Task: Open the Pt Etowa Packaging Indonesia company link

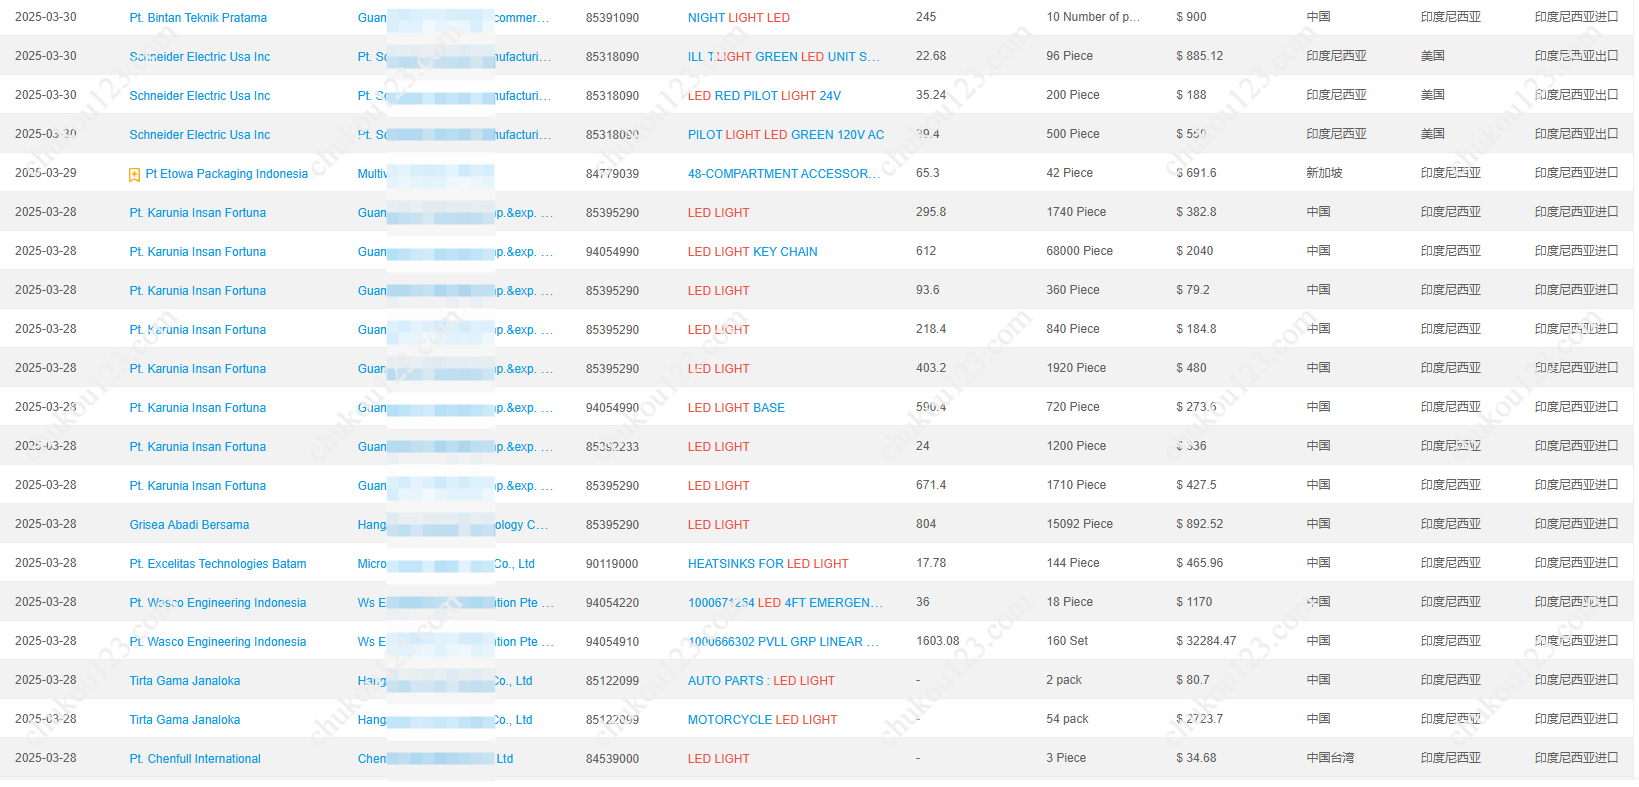Action: [x=227, y=174]
